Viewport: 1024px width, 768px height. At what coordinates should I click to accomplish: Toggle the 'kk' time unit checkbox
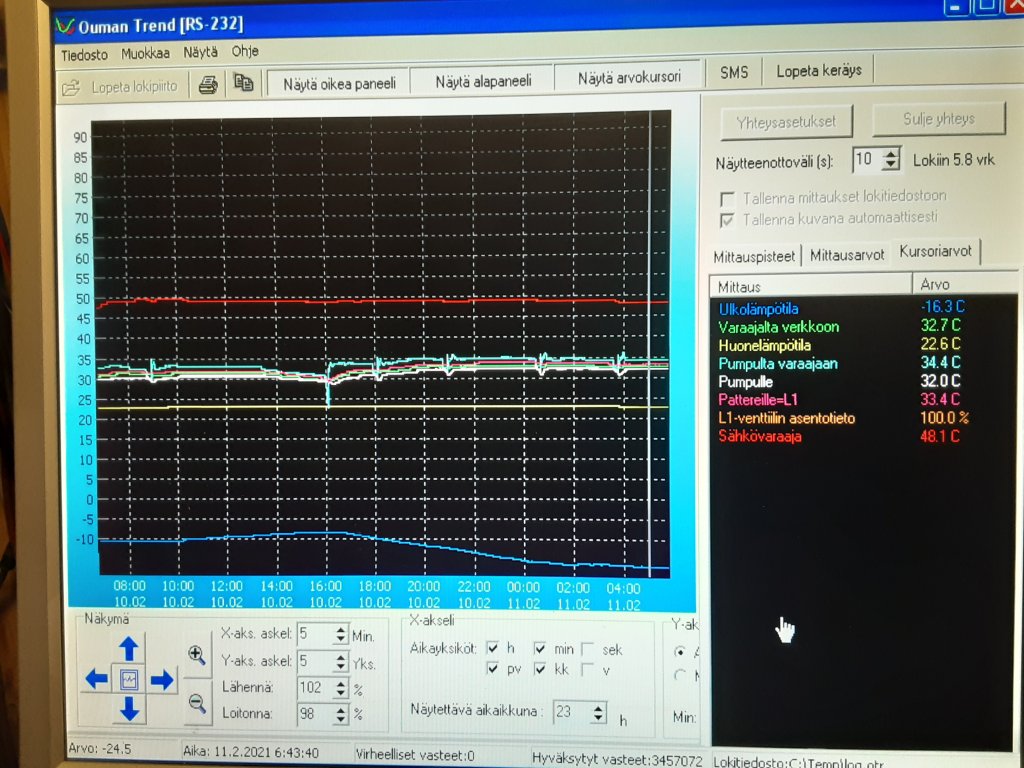pyautogui.click(x=540, y=669)
